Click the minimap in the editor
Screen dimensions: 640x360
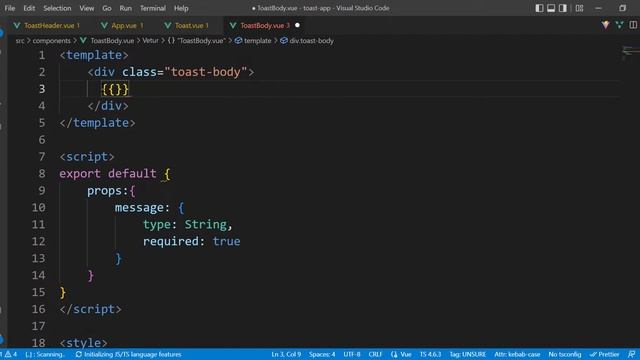pos(631,52)
